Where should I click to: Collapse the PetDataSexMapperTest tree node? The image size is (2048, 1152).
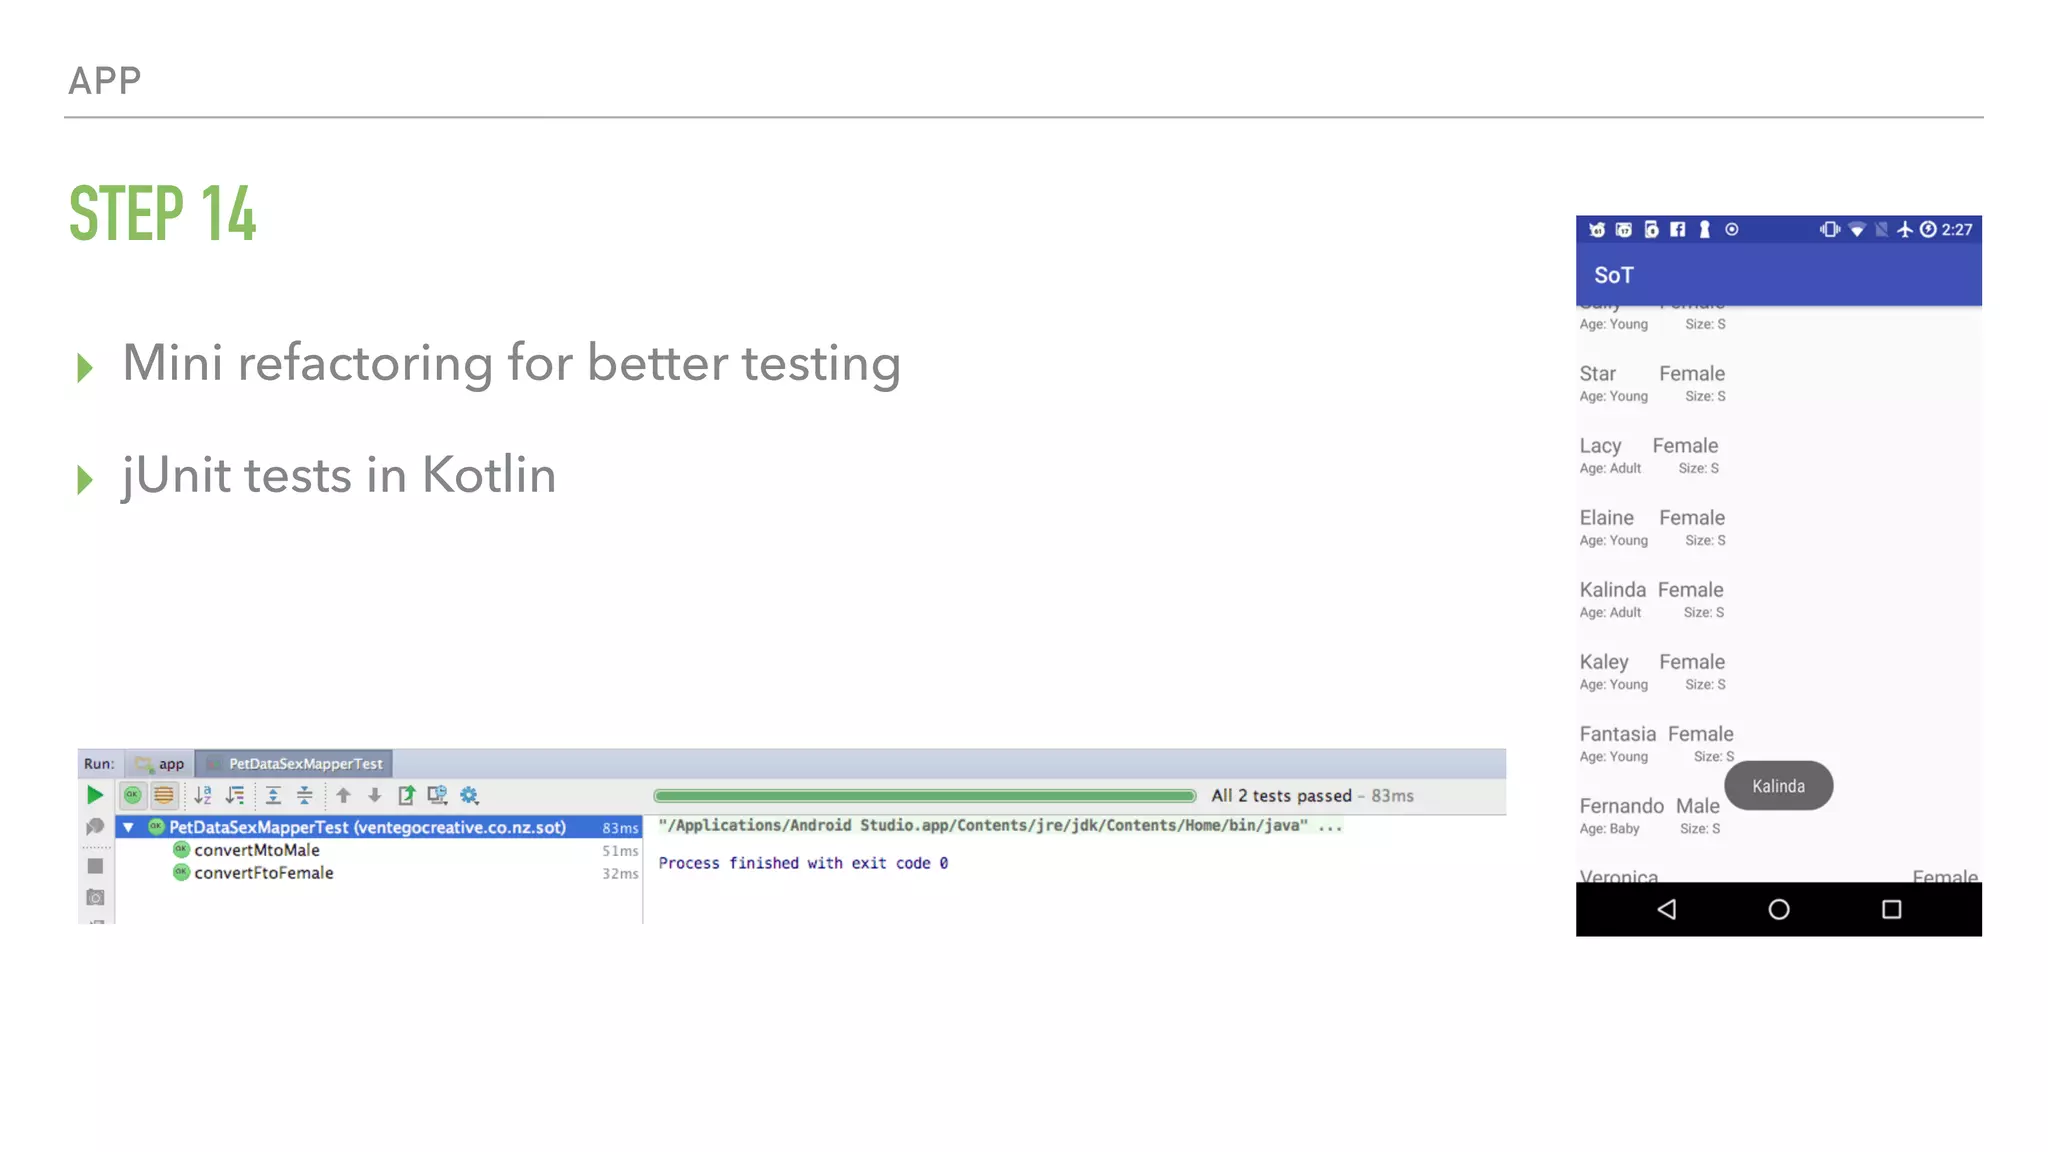128,827
